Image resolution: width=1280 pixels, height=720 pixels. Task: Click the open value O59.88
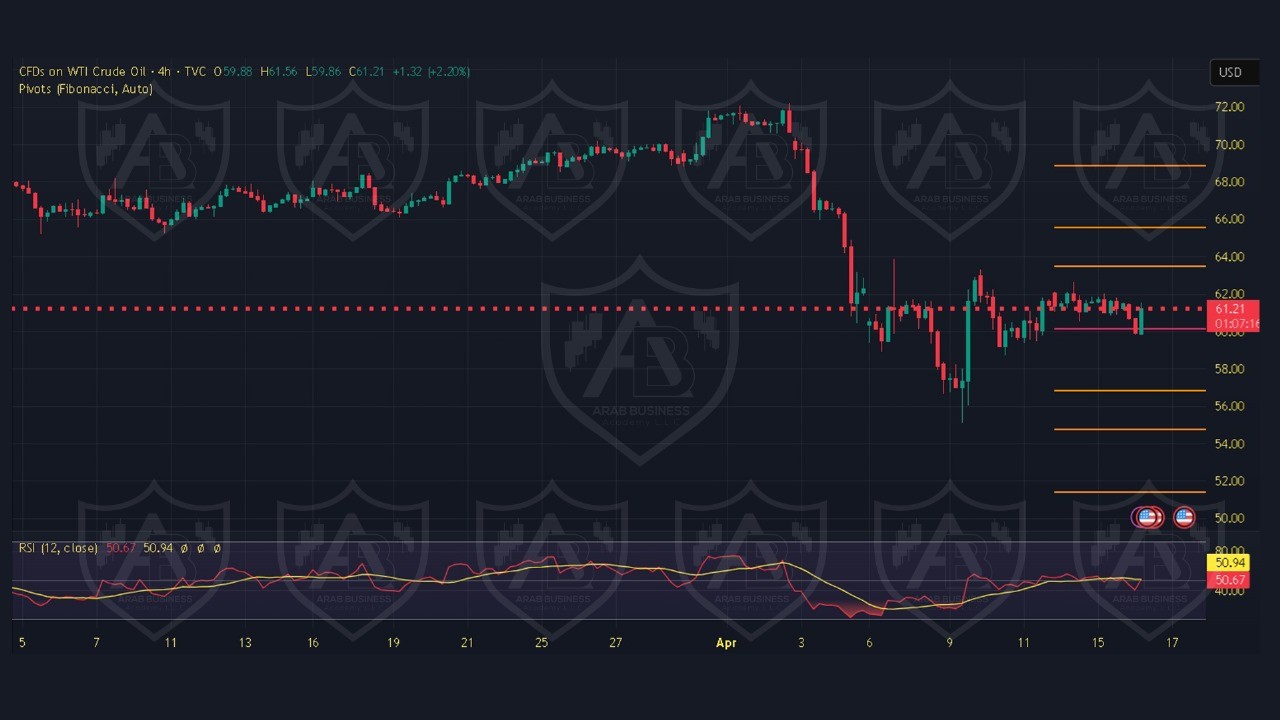[232, 72]
